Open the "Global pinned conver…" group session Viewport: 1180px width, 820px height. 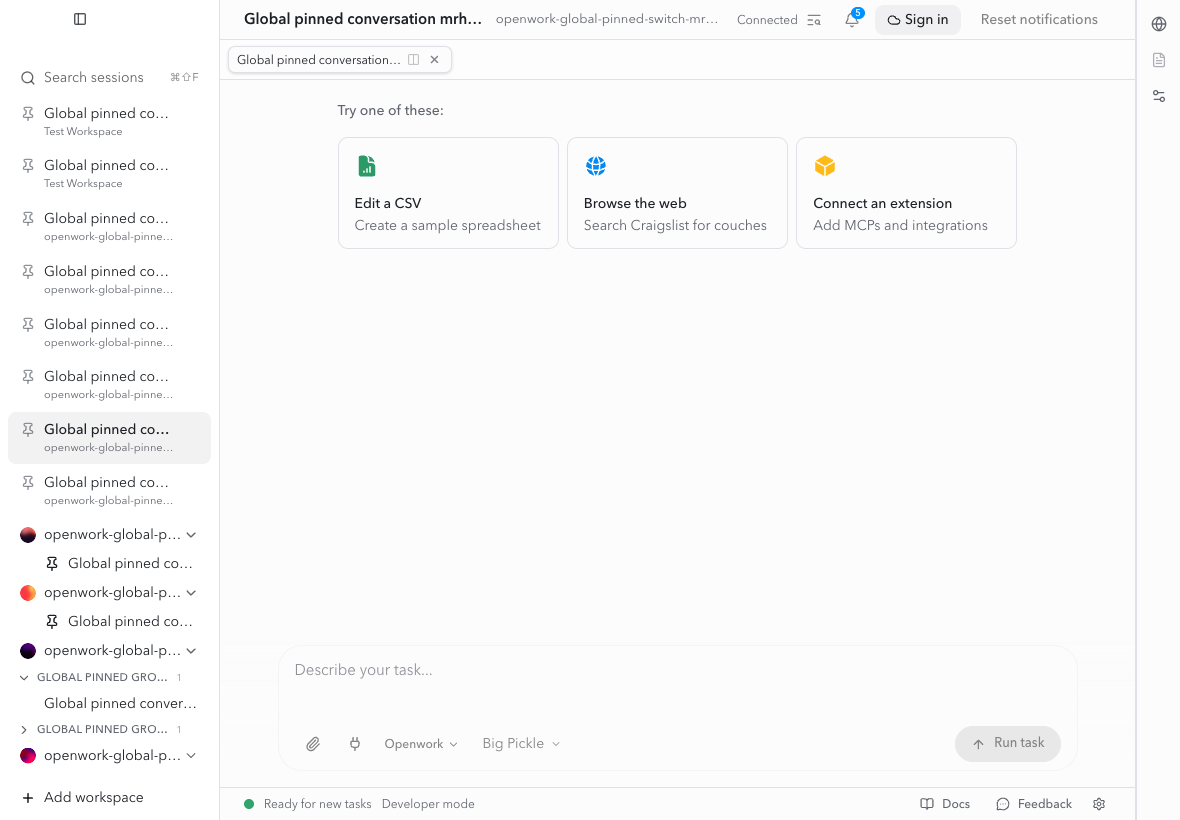pos(120,703)
